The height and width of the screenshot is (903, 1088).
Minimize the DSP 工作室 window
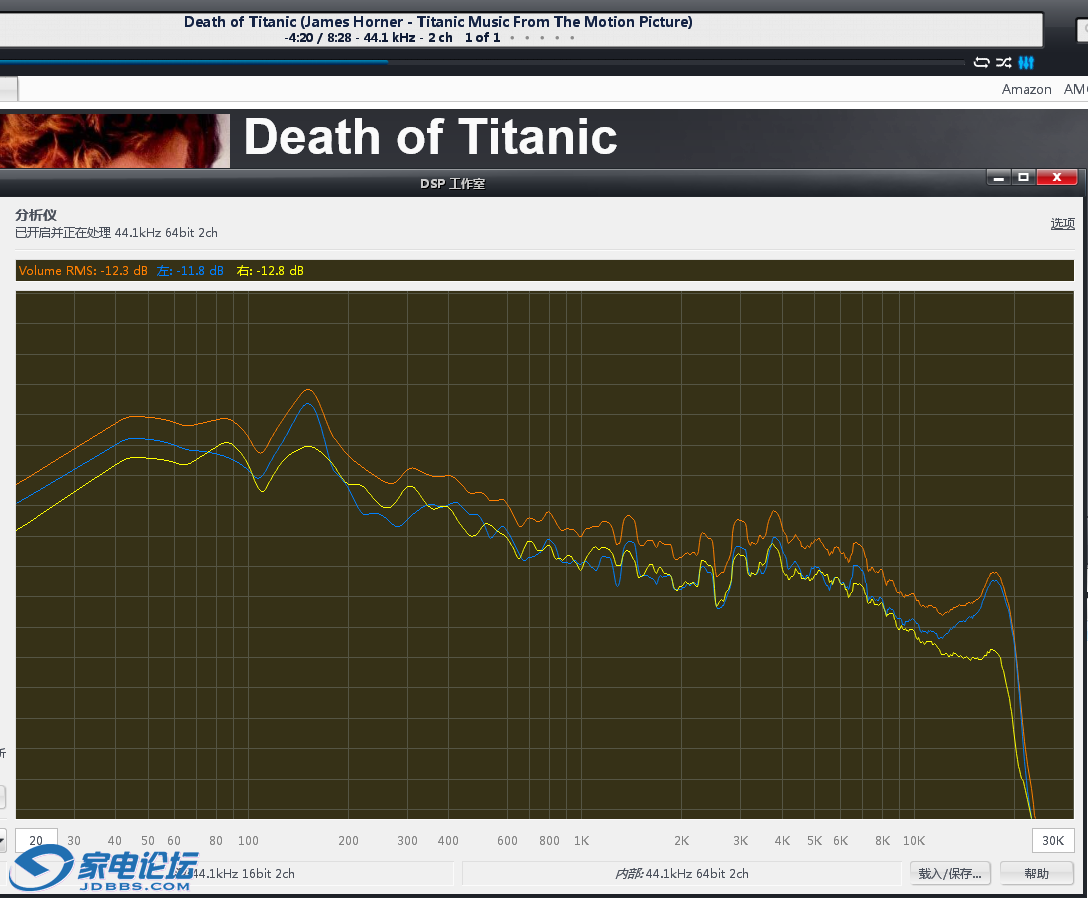point(998,177)
